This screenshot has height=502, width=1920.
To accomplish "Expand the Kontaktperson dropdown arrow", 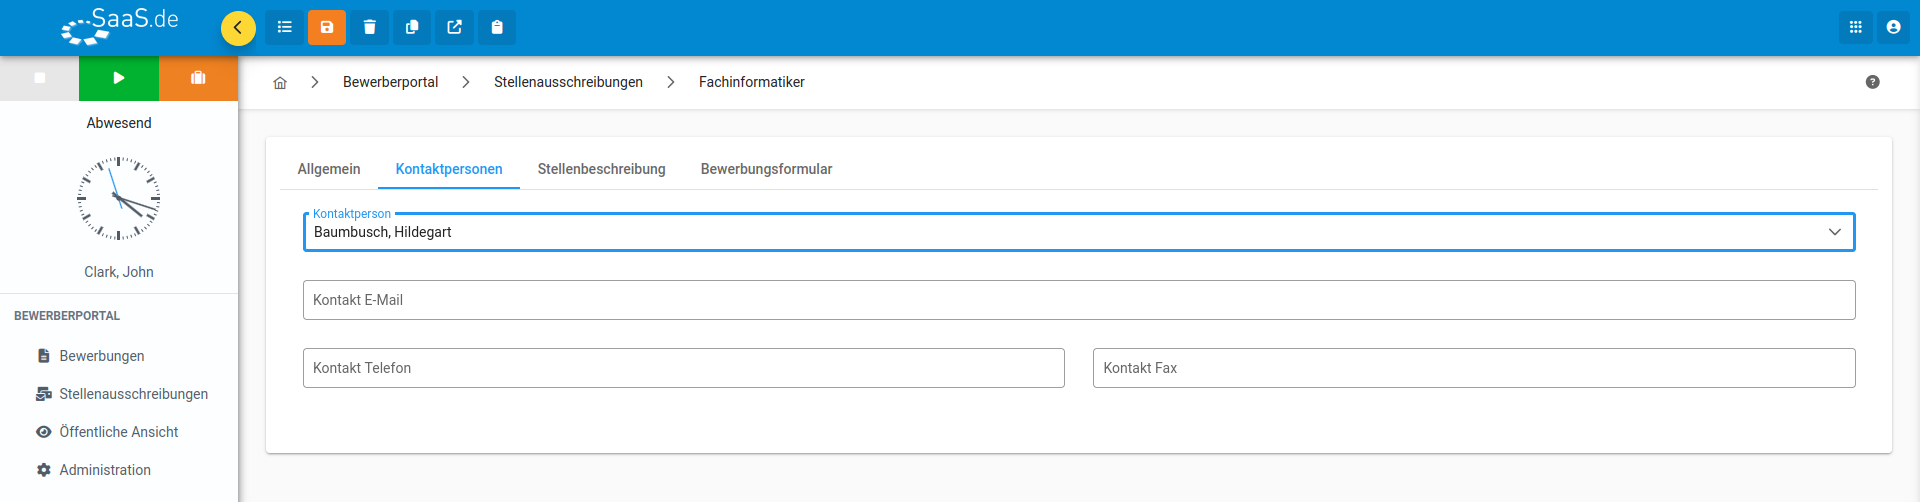I will click(1835, 232).
